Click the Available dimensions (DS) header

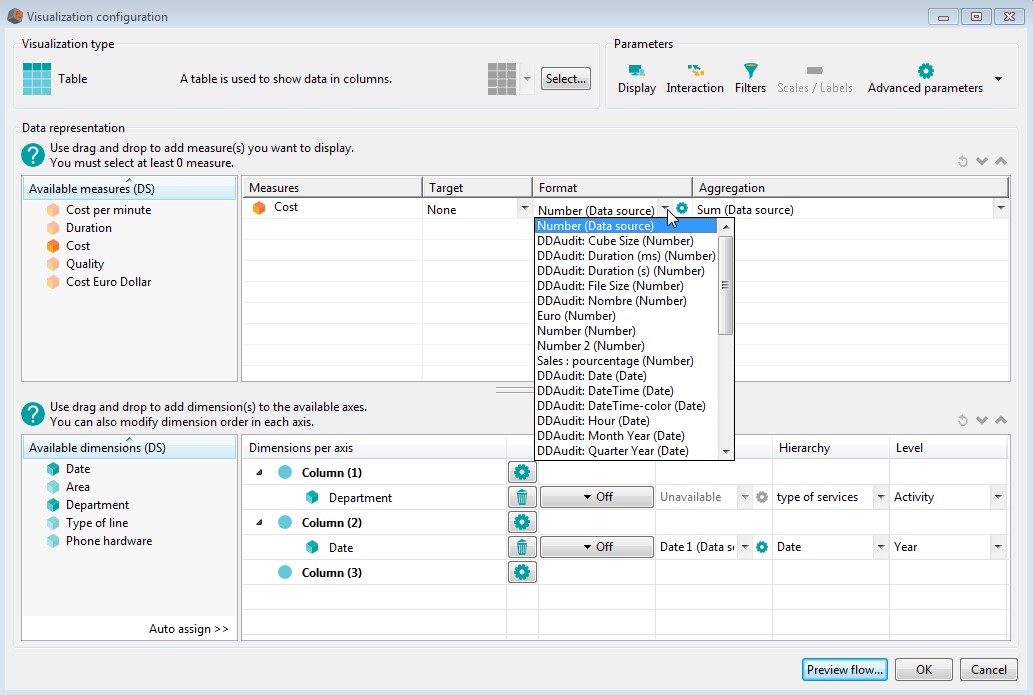[x=129, y=447]
